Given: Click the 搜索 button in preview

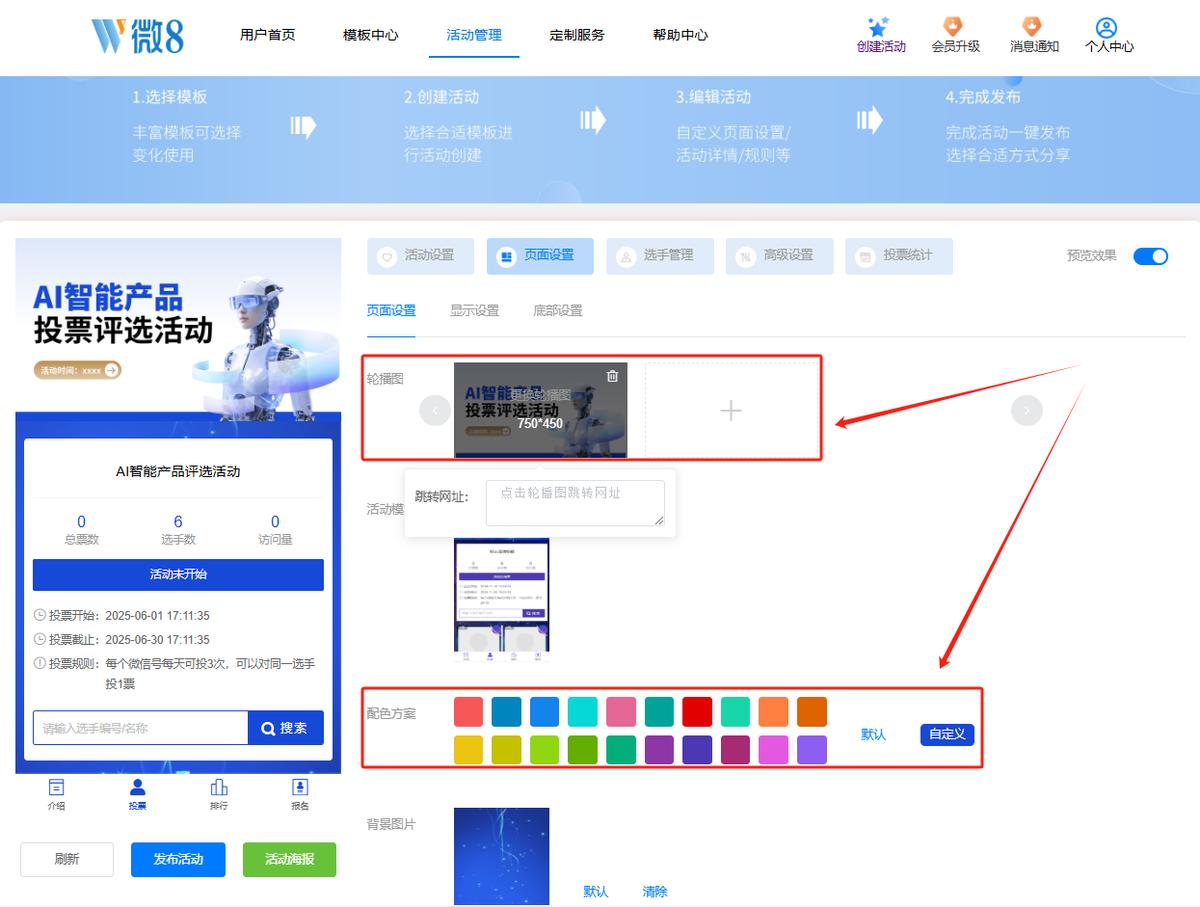Looking at the screenshot, I should click(286, 728).
